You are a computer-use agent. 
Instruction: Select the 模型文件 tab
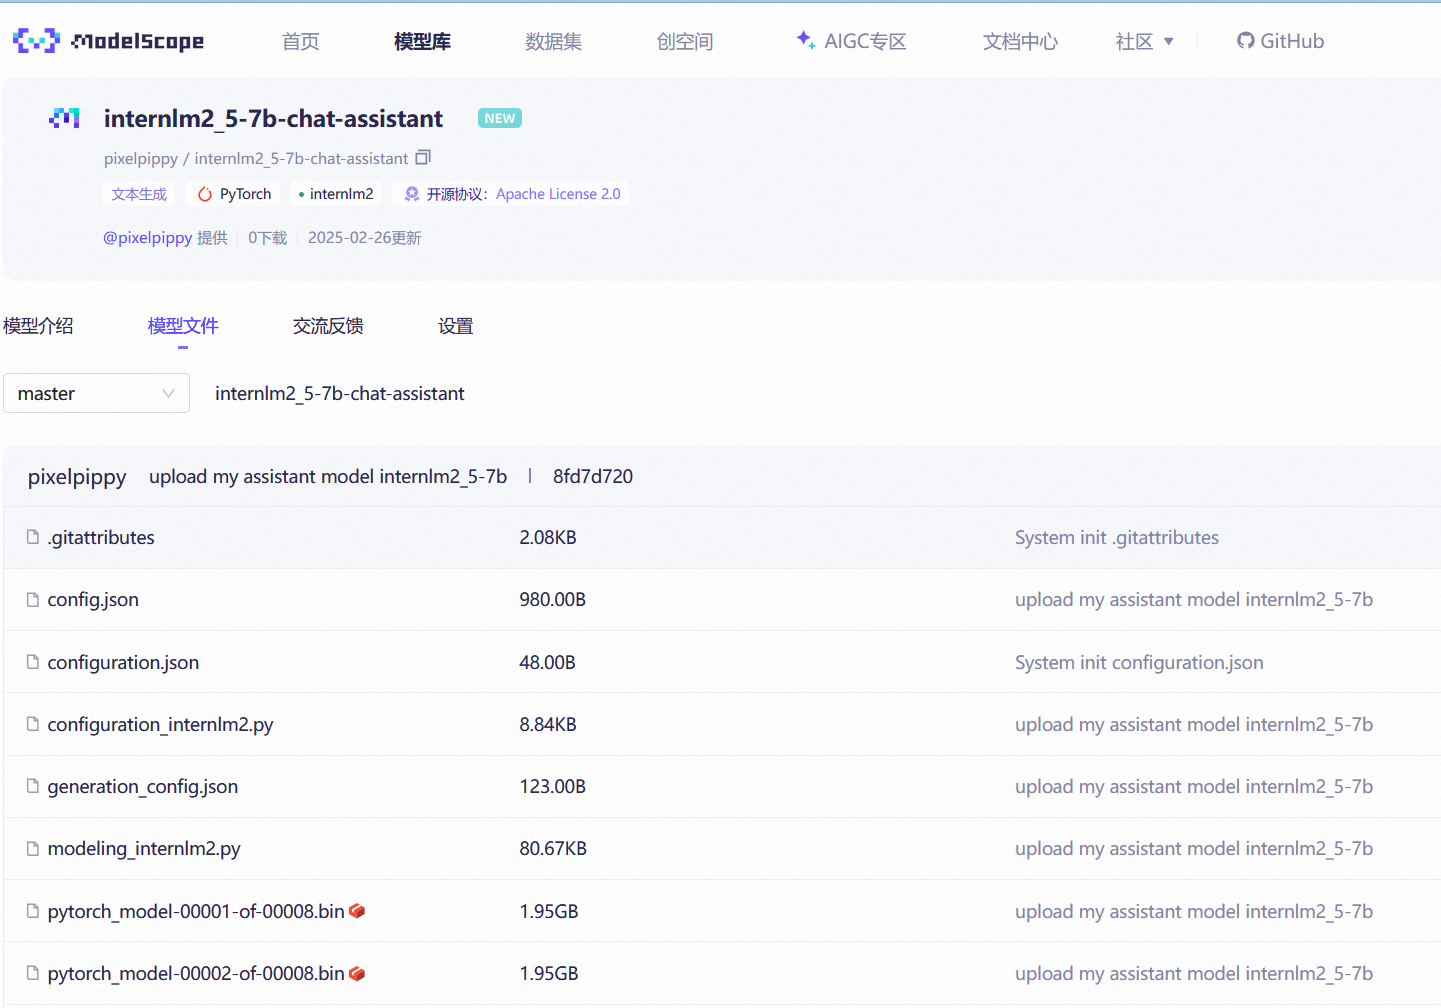pyautogui.click(x=183, y=326)
